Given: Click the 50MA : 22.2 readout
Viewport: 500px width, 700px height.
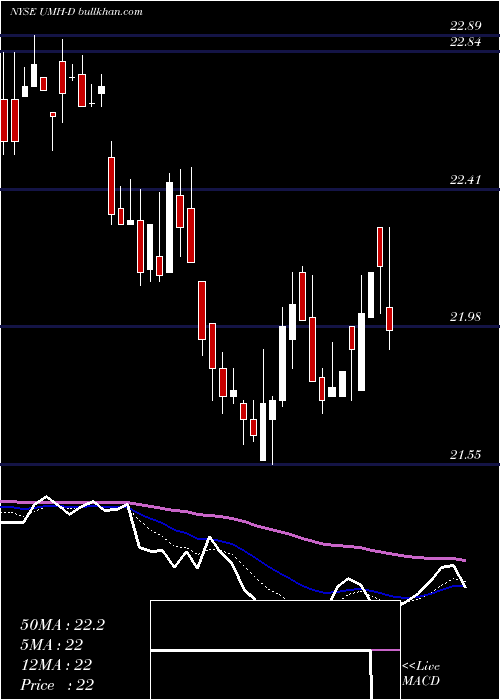Looking at the screenshot, I should [62, 625].
